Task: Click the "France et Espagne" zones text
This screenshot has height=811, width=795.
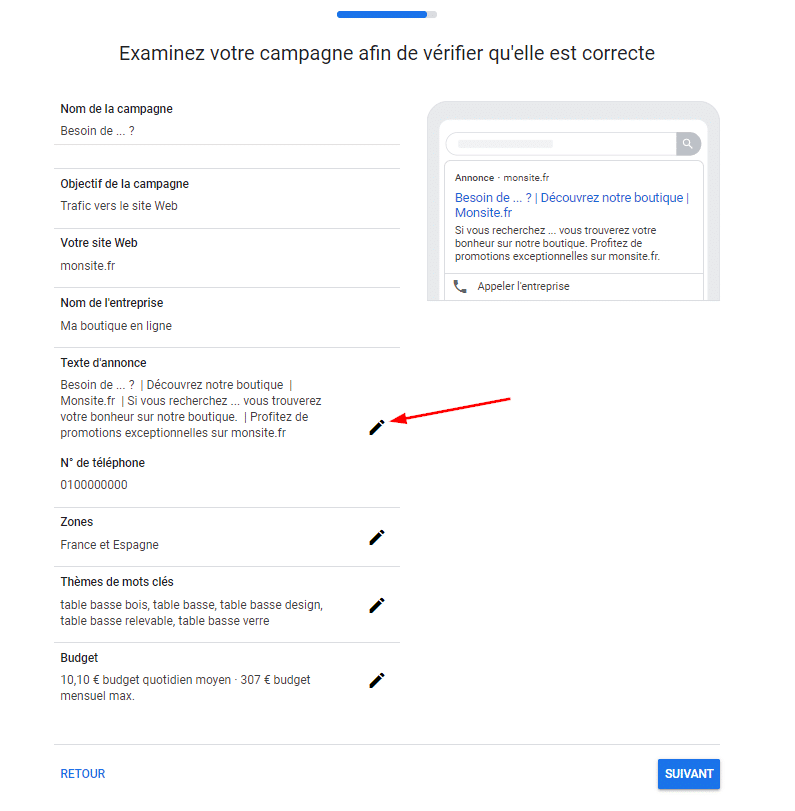Action: (109, 545)
